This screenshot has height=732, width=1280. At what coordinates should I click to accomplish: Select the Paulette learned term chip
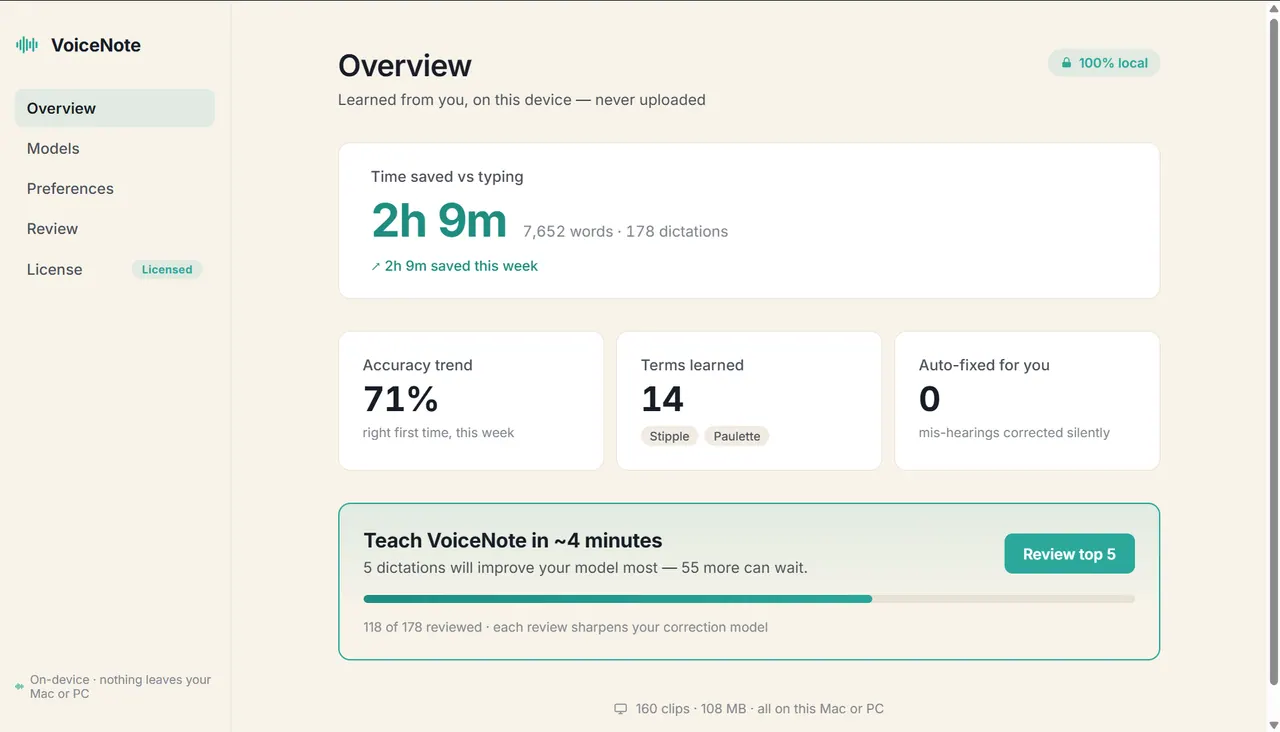[x=737, y=436]
